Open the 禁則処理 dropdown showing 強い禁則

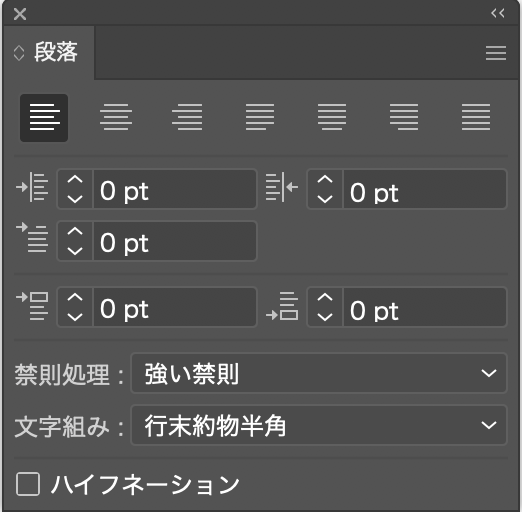[x=319, y=373]
